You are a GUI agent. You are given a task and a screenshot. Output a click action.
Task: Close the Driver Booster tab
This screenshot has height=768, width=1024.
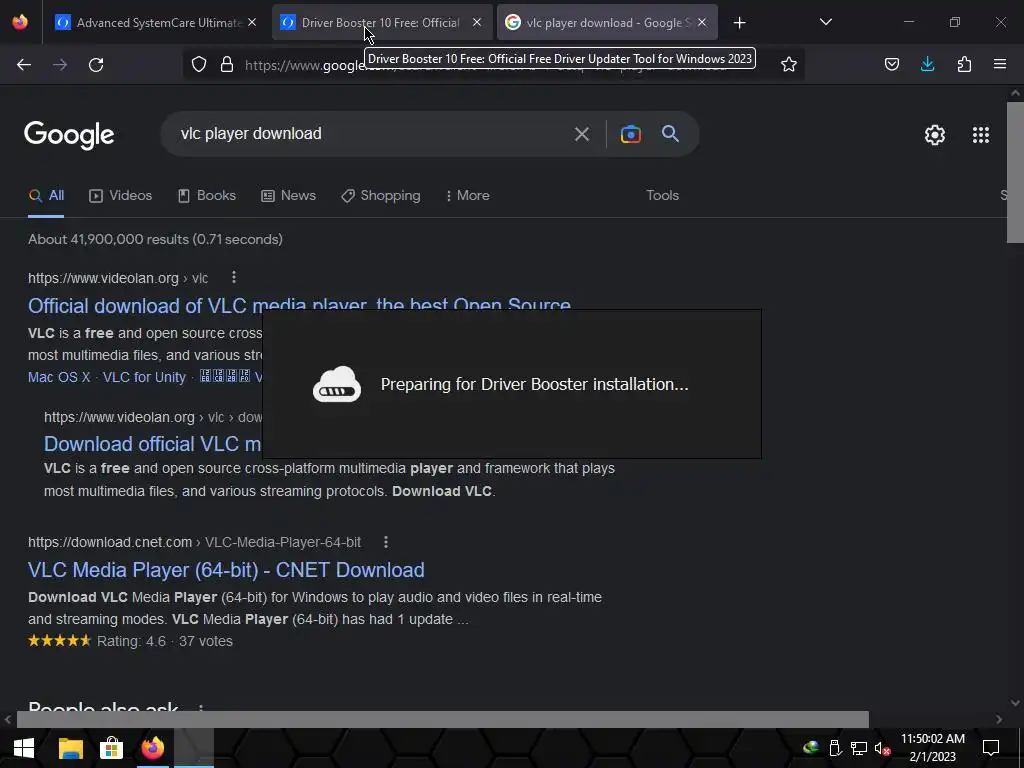point(477,22)
